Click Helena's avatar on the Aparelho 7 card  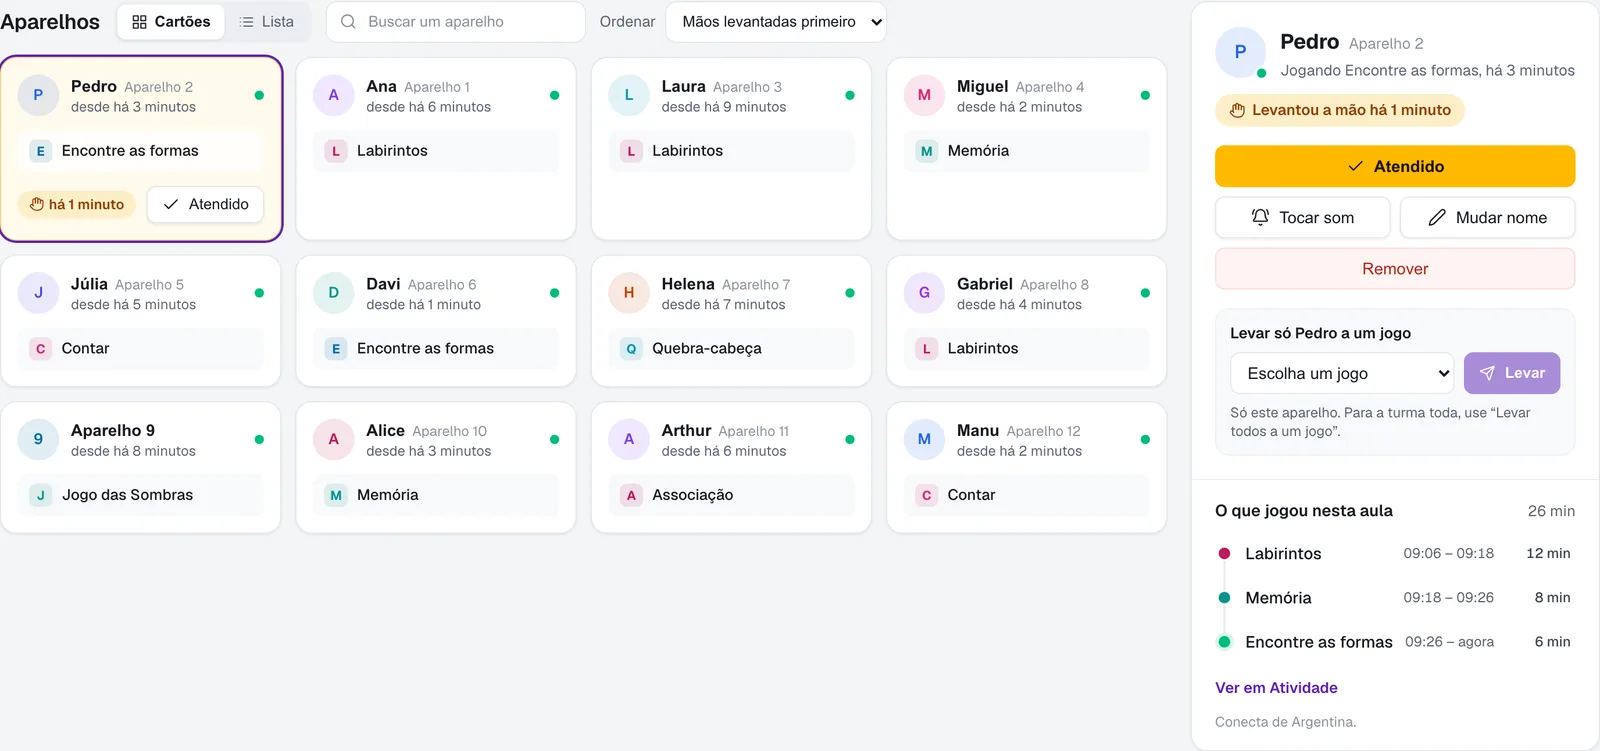tap(629, 293)
